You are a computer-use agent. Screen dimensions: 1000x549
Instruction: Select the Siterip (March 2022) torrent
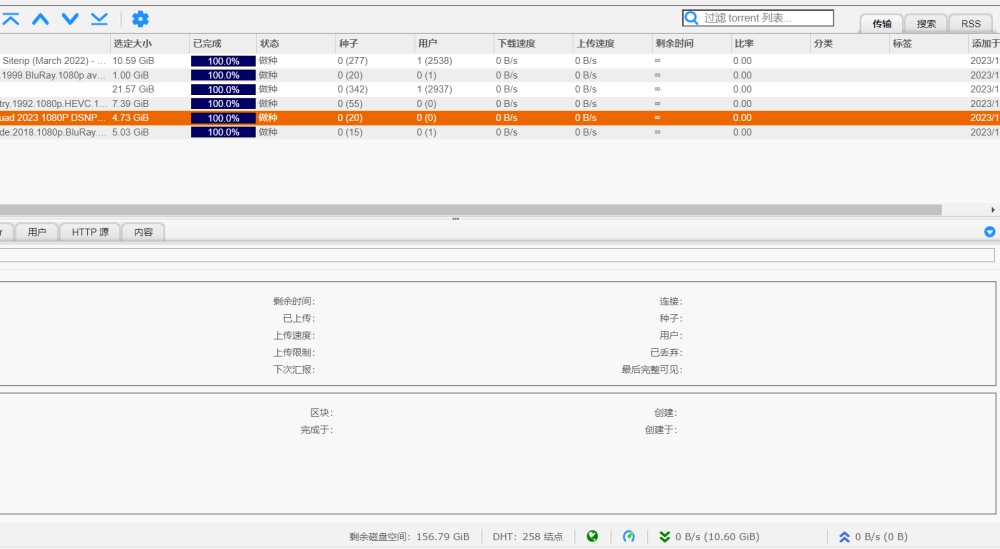[500, 61]
